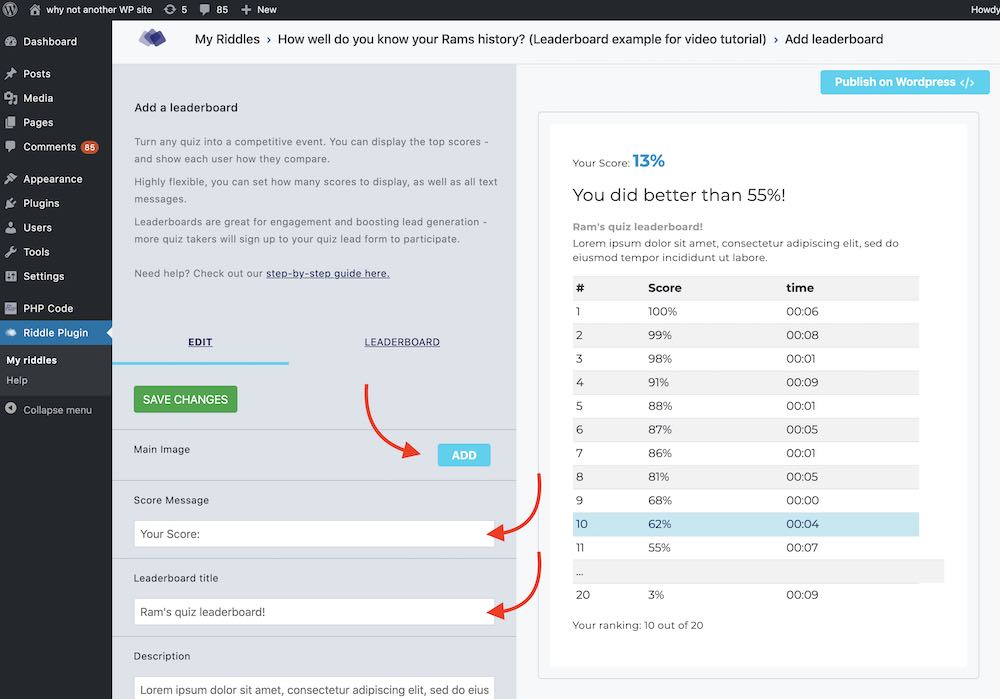Click the Tools wrench icon

click(11, 252)
